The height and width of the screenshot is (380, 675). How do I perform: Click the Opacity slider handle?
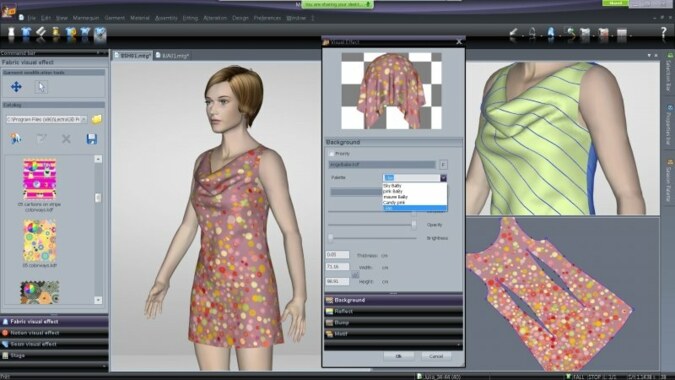click(x=414, y=225)
